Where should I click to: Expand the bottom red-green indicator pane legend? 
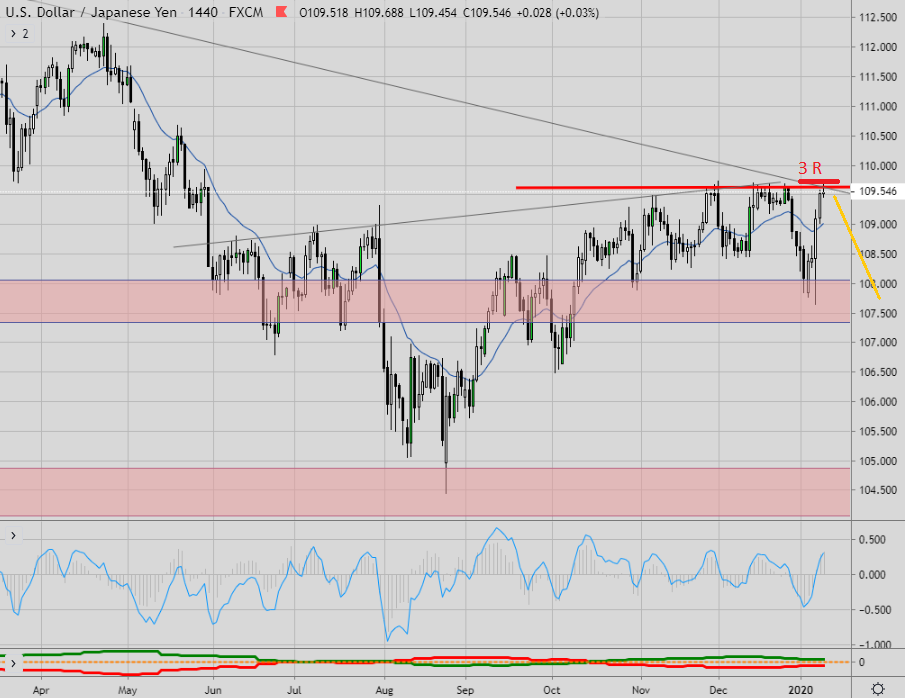coord(13,663)
